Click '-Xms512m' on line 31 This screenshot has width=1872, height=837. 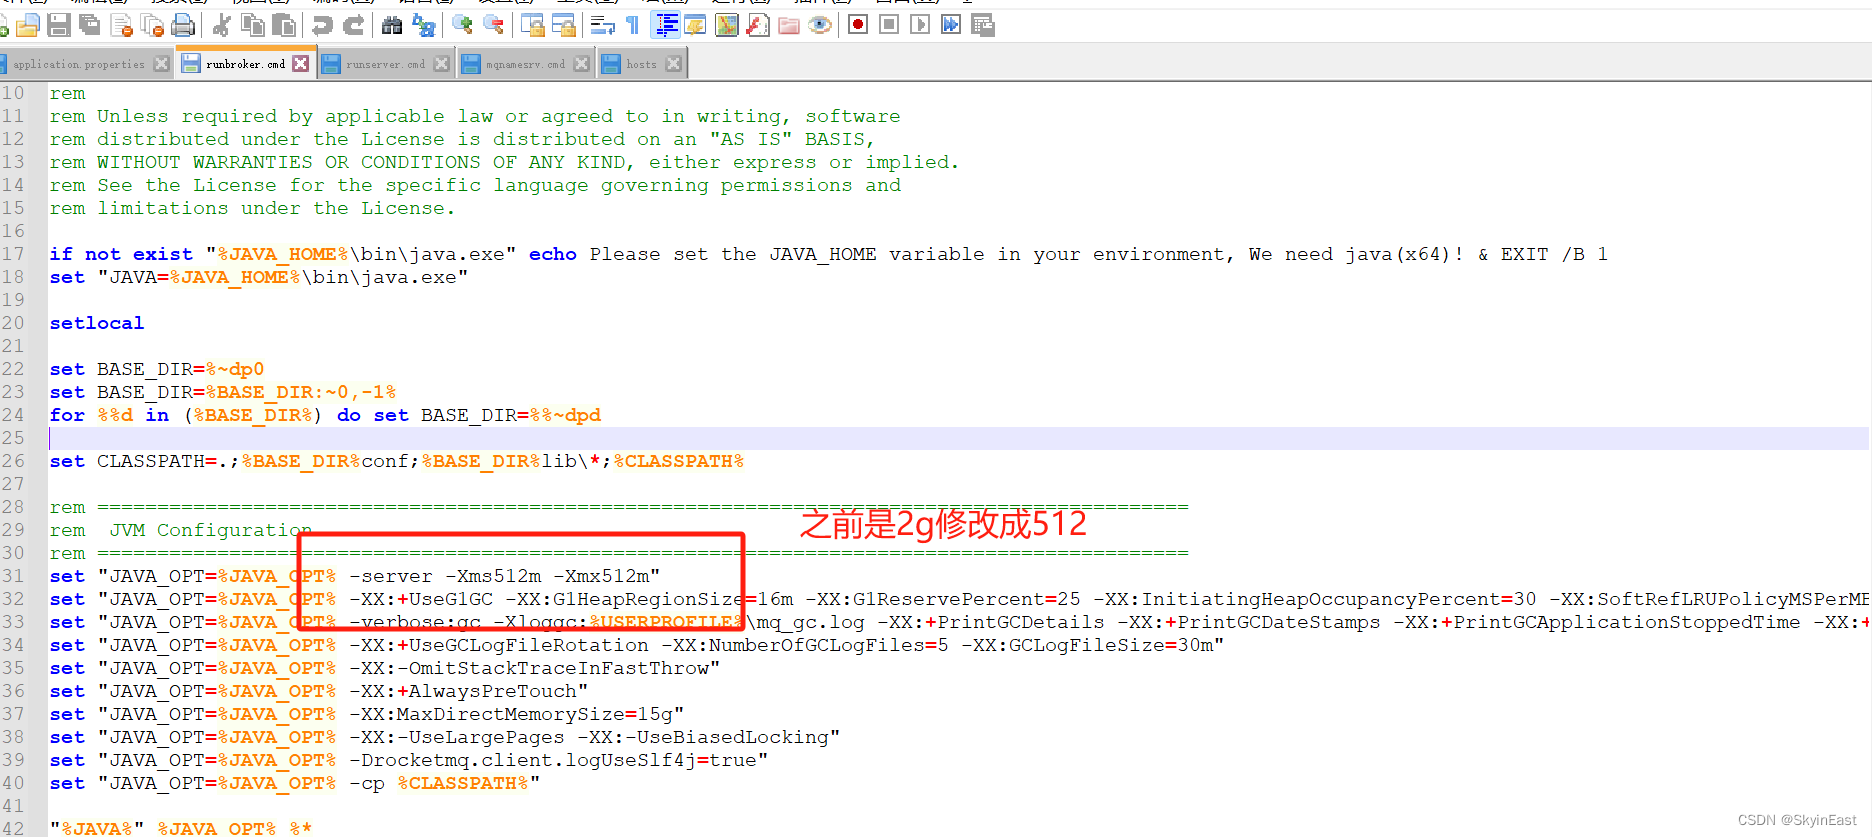point(493,576)
